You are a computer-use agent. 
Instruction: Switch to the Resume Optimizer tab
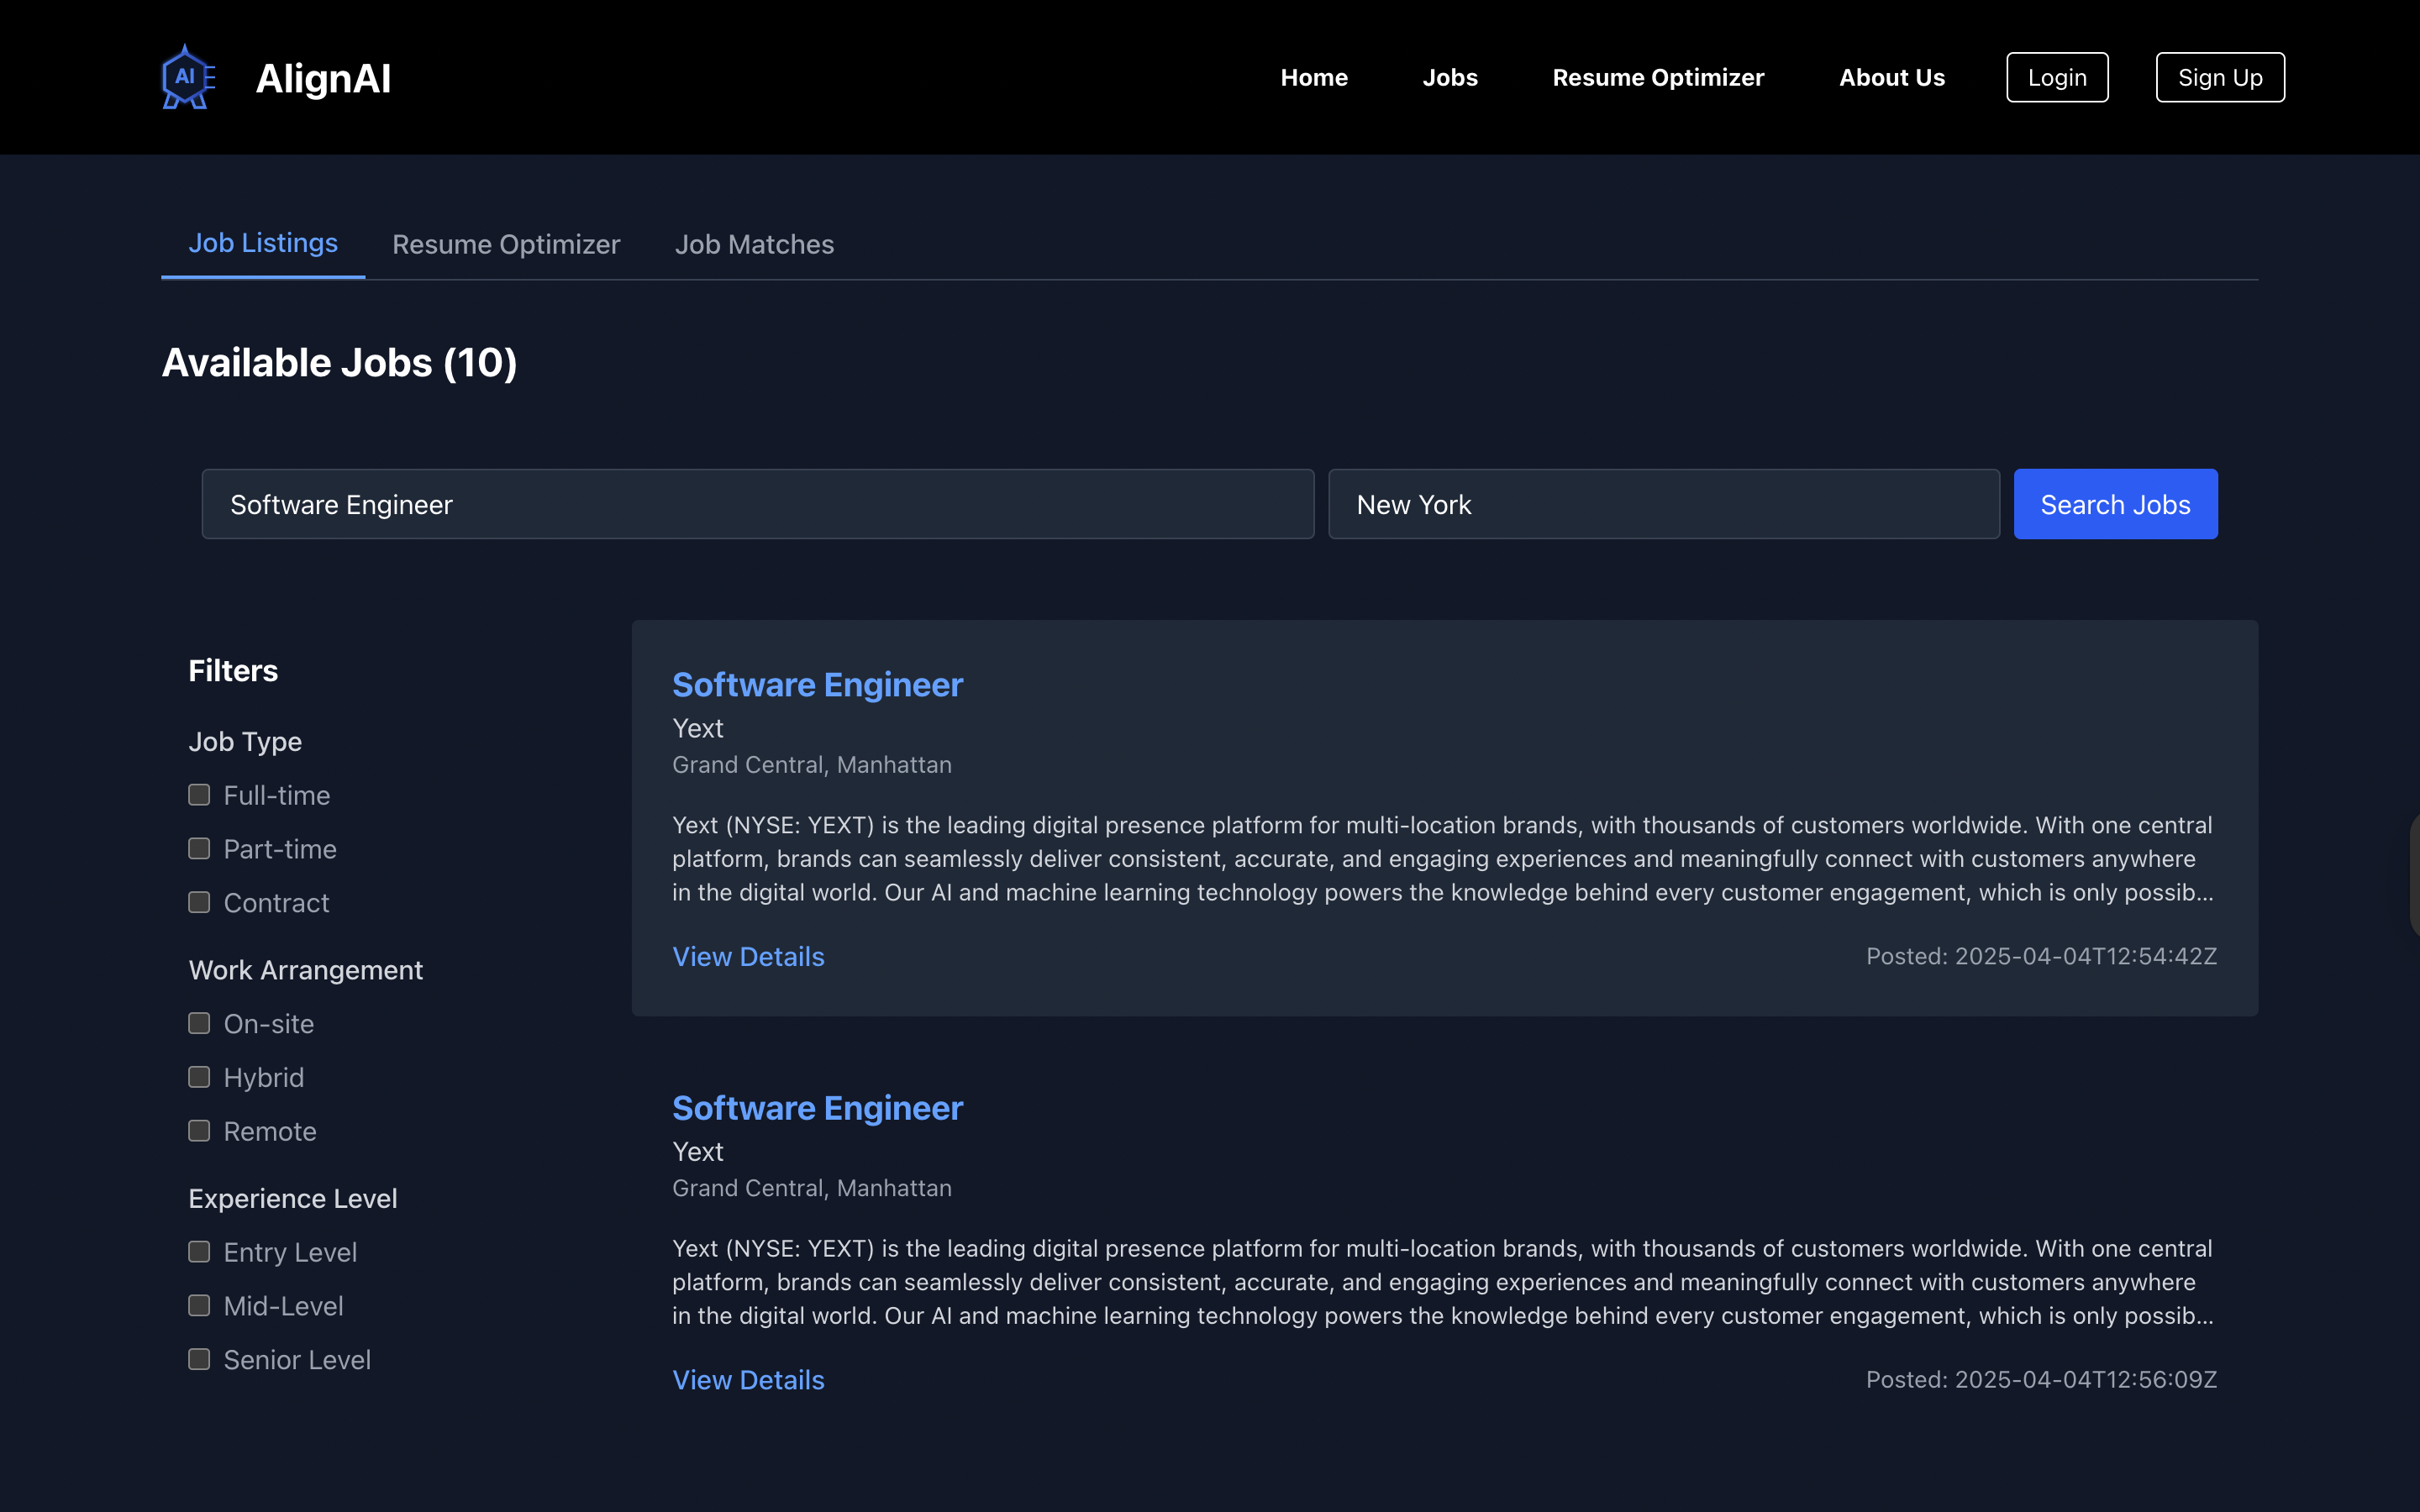pyautogui.click(x=506, y=244)
